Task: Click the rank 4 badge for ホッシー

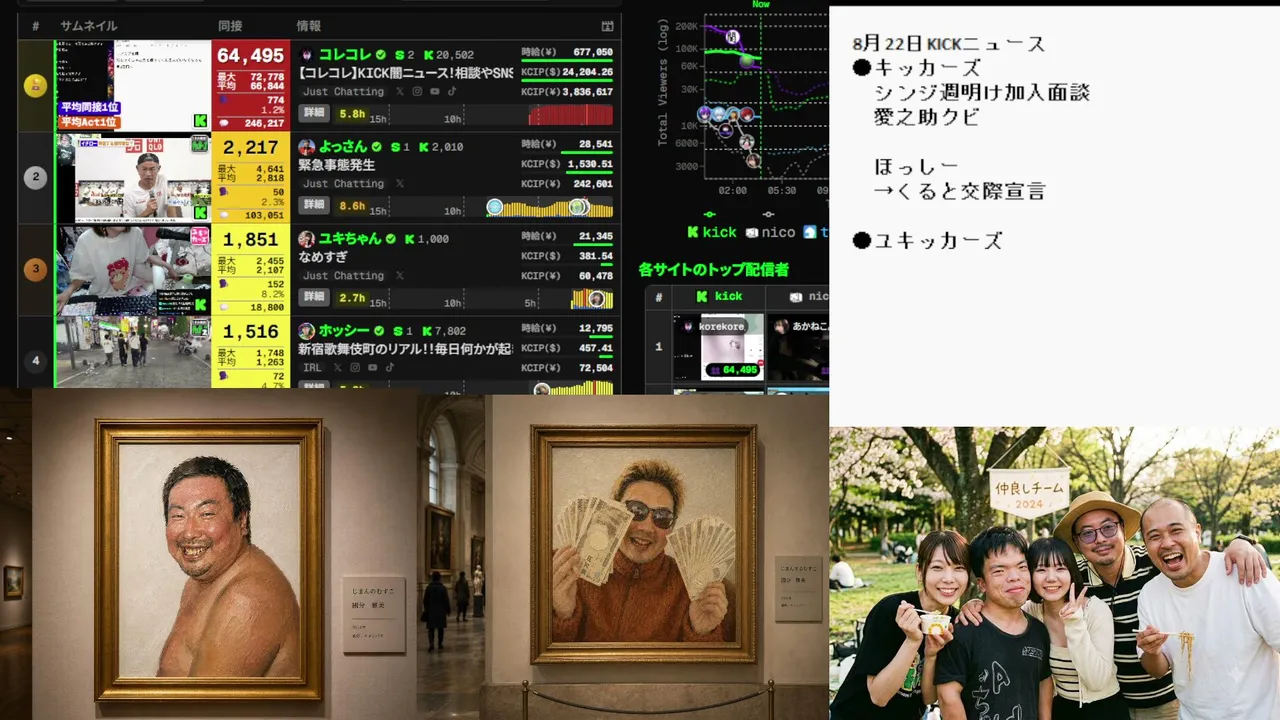Action: pos(35,360)
